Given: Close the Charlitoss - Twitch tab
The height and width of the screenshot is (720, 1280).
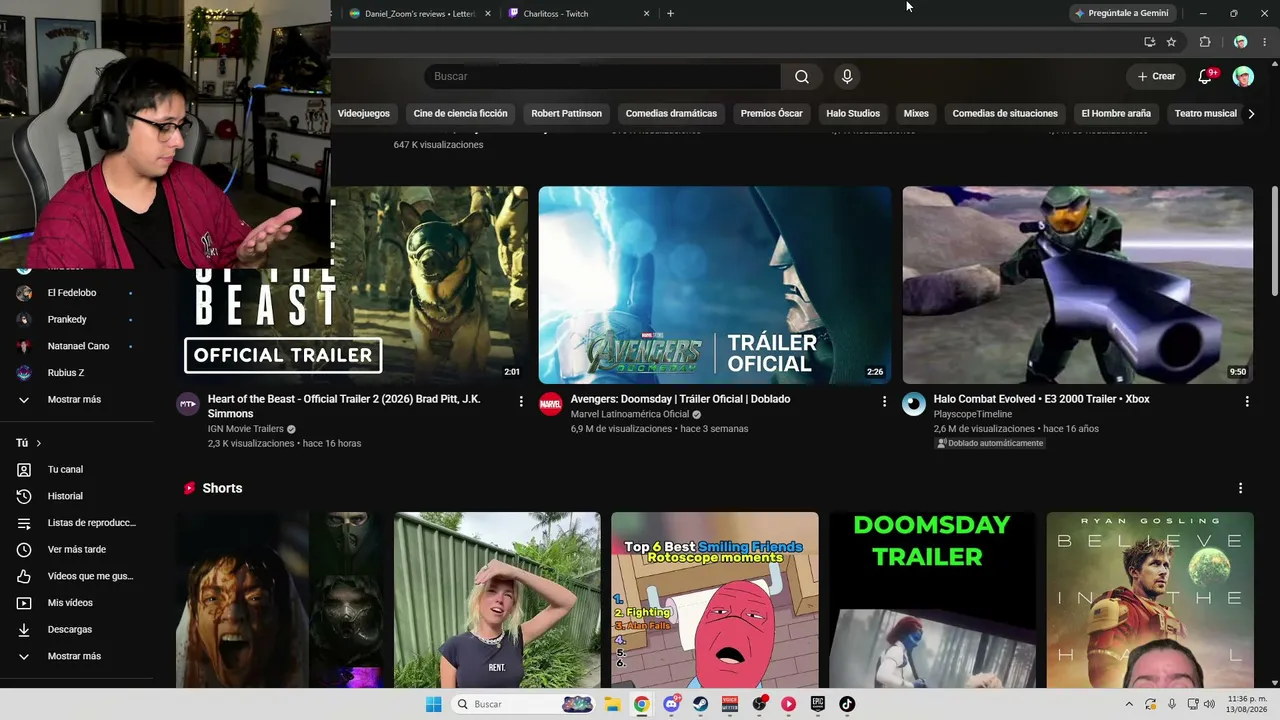Looking at the screenshot, I should point(646,14).
